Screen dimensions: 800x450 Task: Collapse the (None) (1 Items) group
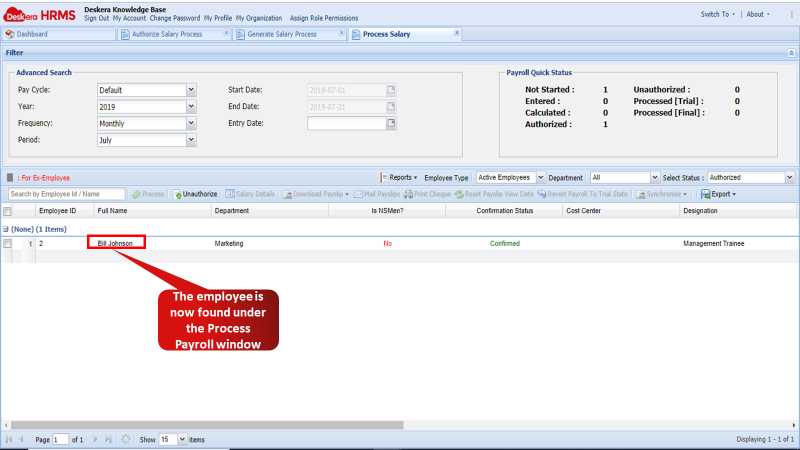[6, 229]
